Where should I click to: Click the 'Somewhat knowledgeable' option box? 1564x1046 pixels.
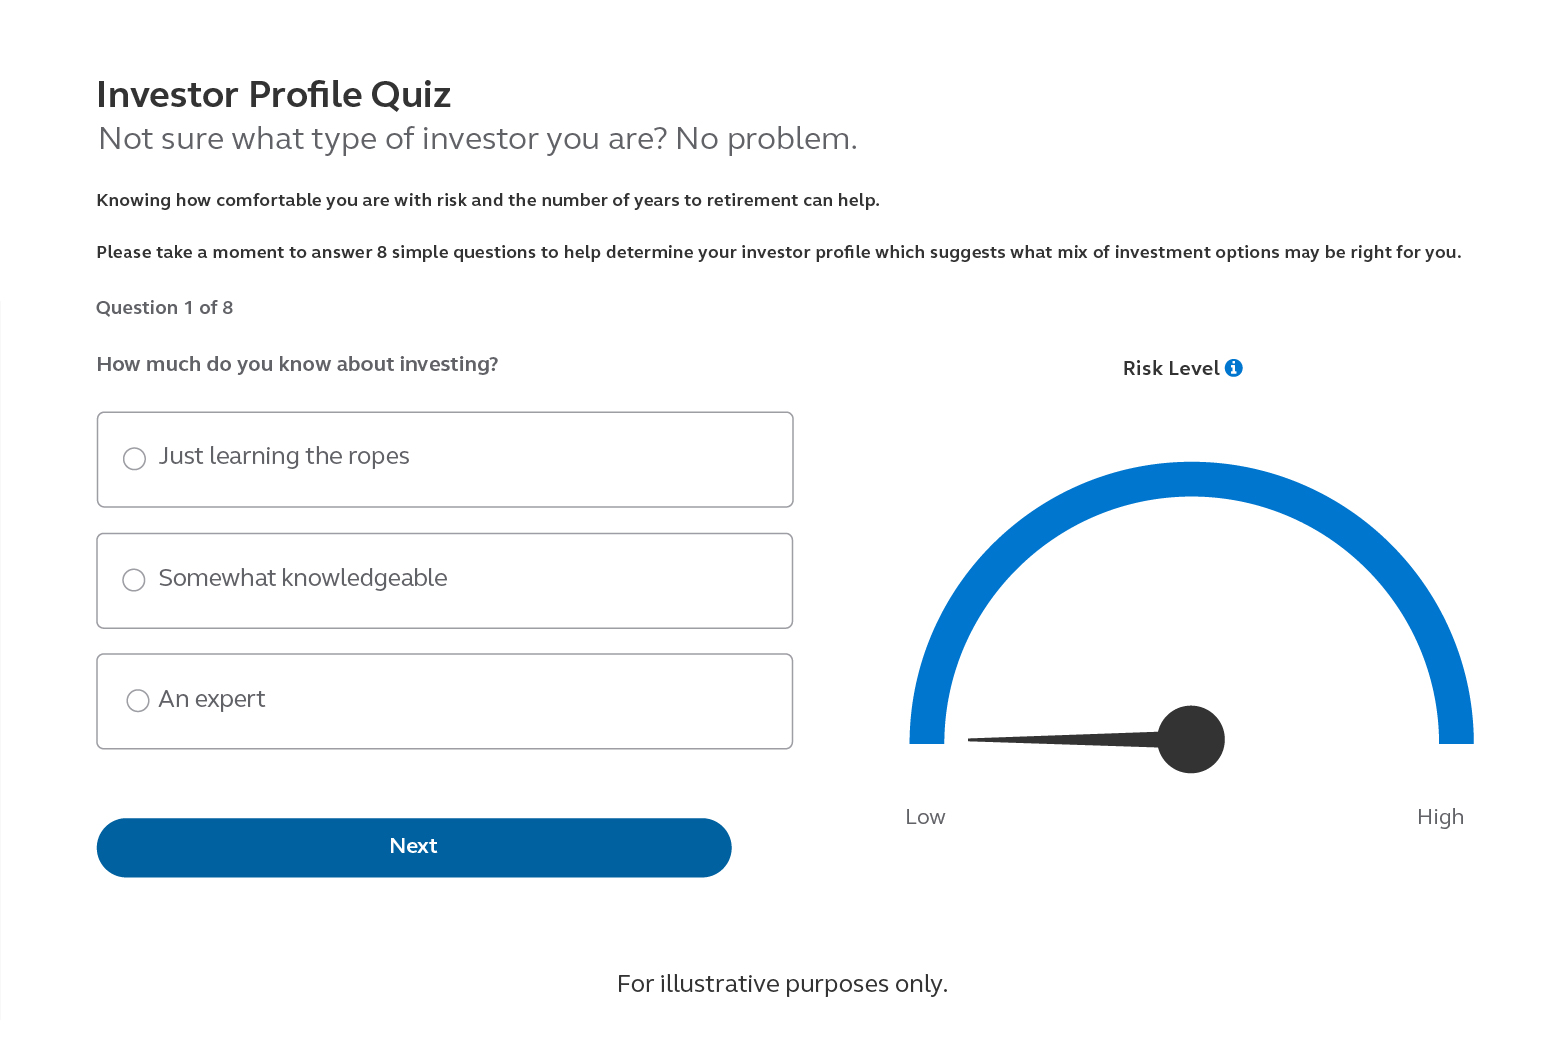pyautogui.click(x=444, y=580)
